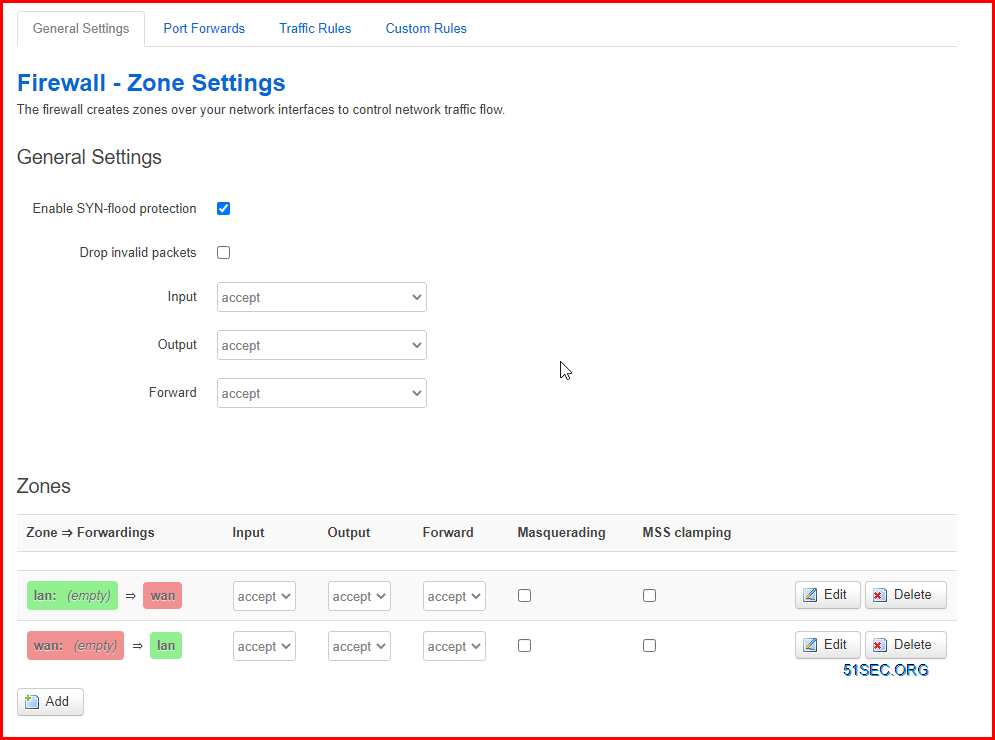Click the "Zones" section heading
Screen dimensions: 995x740
pos(44,486)
